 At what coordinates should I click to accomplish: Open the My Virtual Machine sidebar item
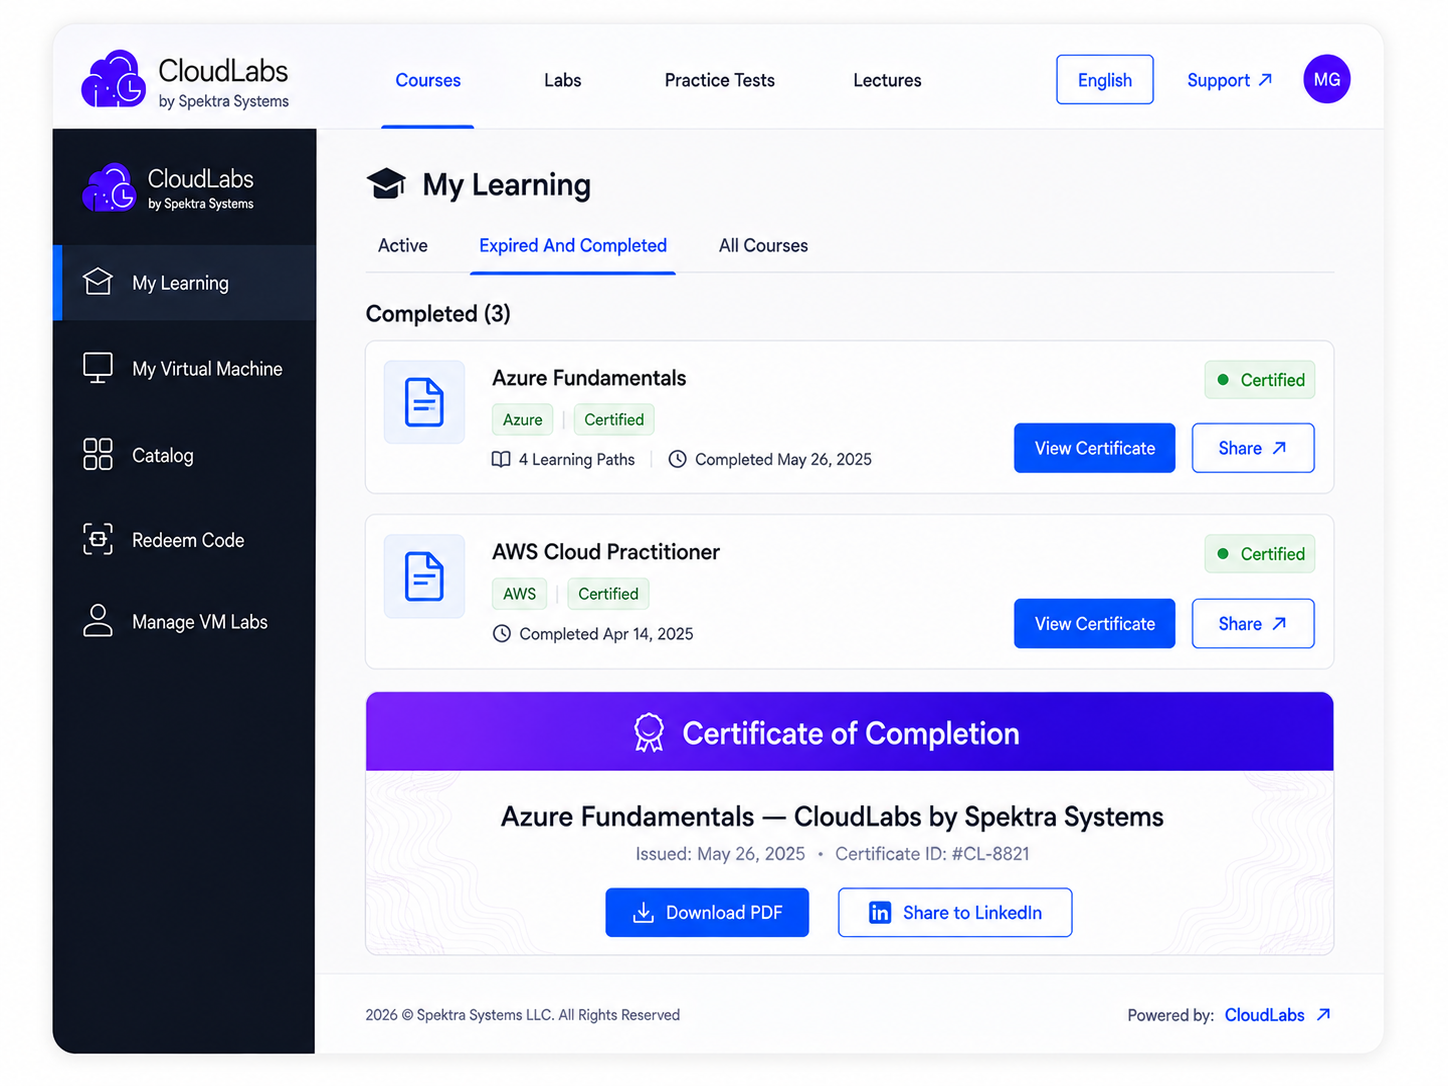pos(185,368)
